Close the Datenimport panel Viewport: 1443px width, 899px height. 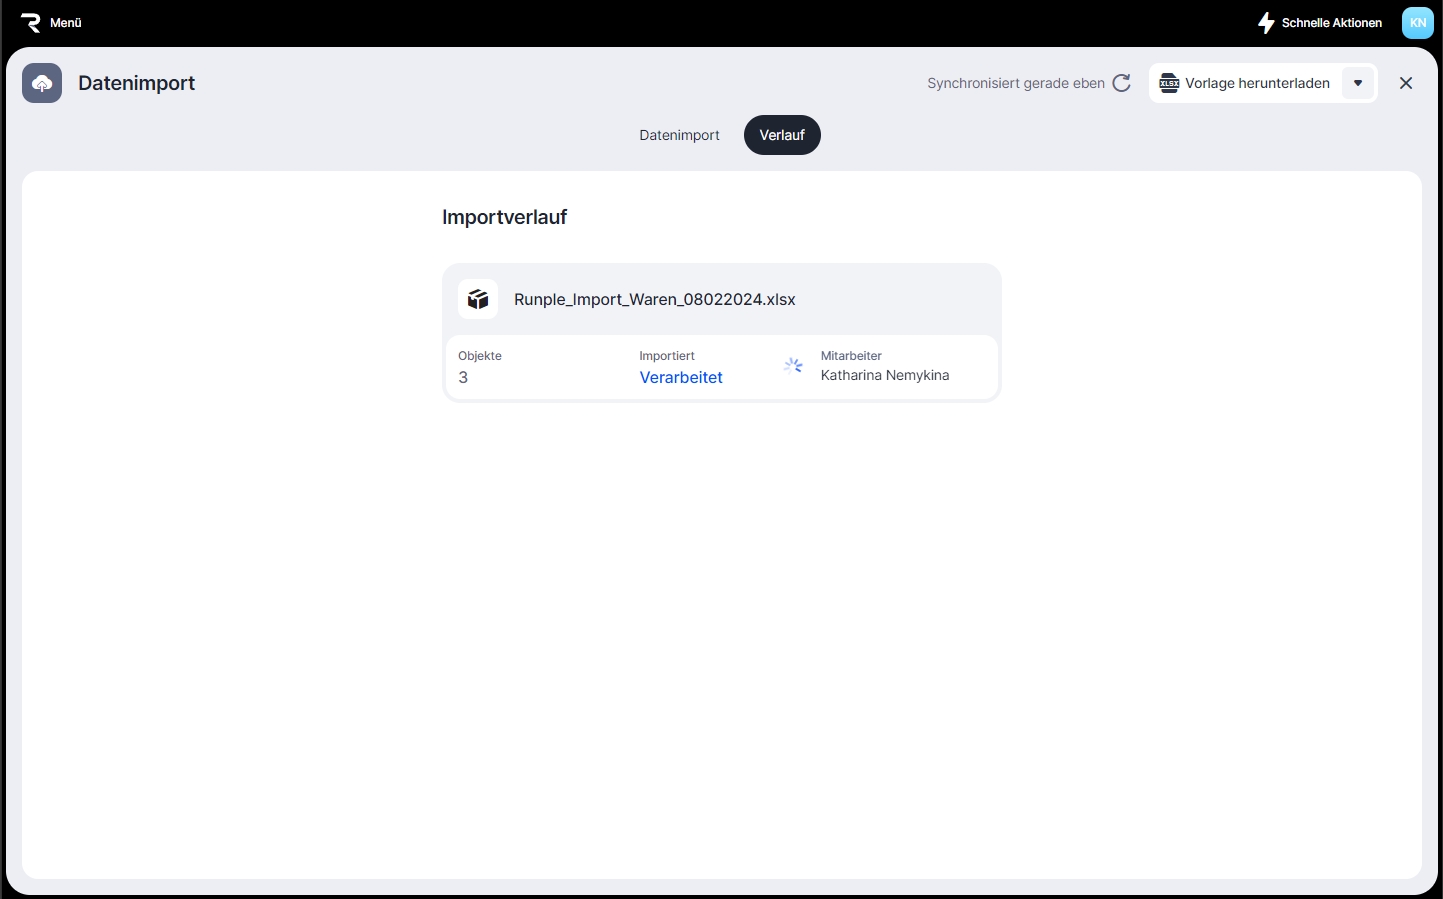coord(1406,83)
